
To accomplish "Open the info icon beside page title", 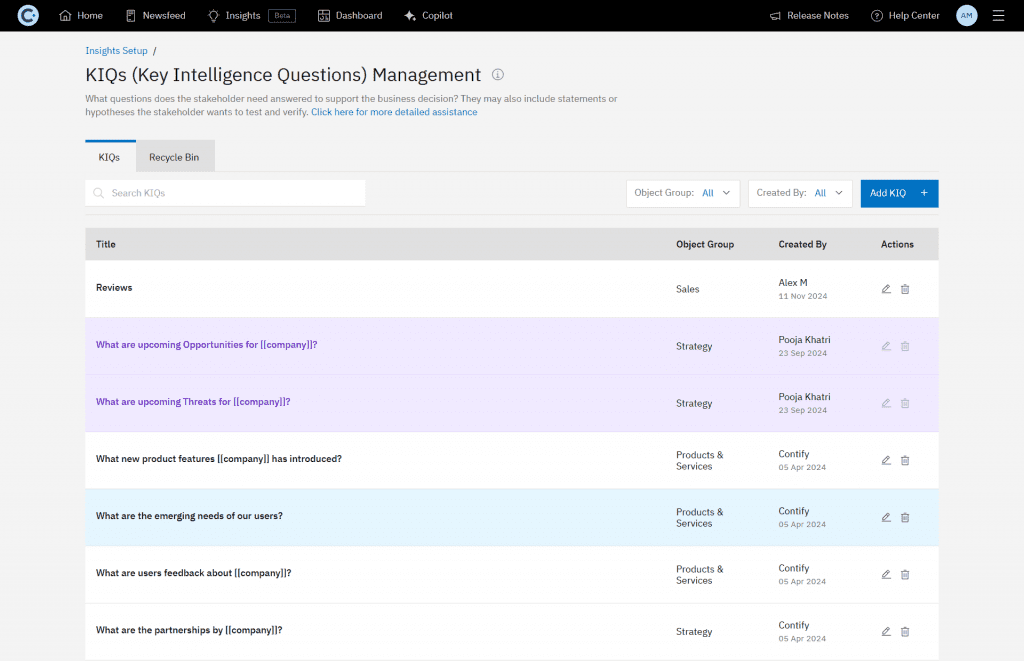I will click(x=498, y=75).
